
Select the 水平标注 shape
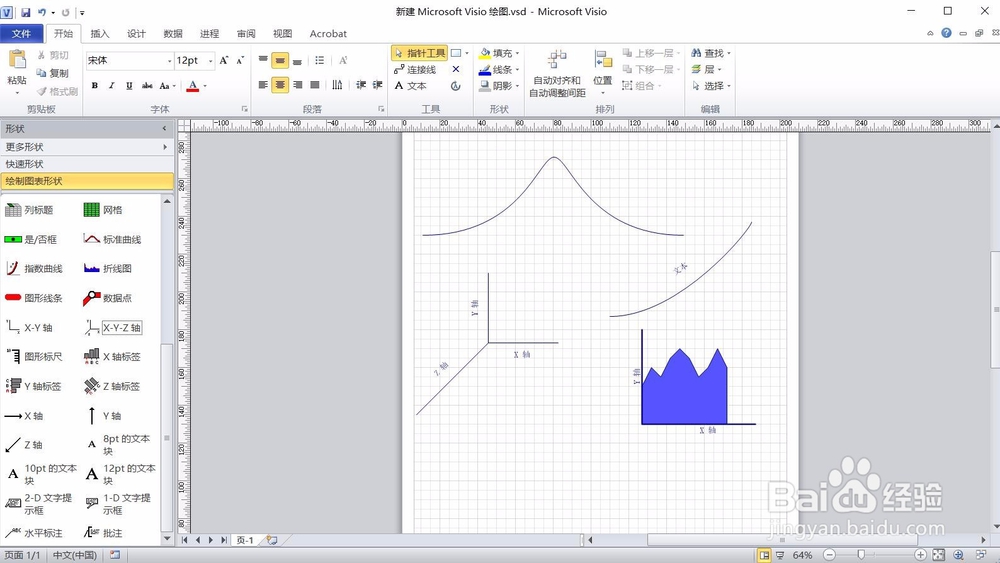tap(34, 533)
